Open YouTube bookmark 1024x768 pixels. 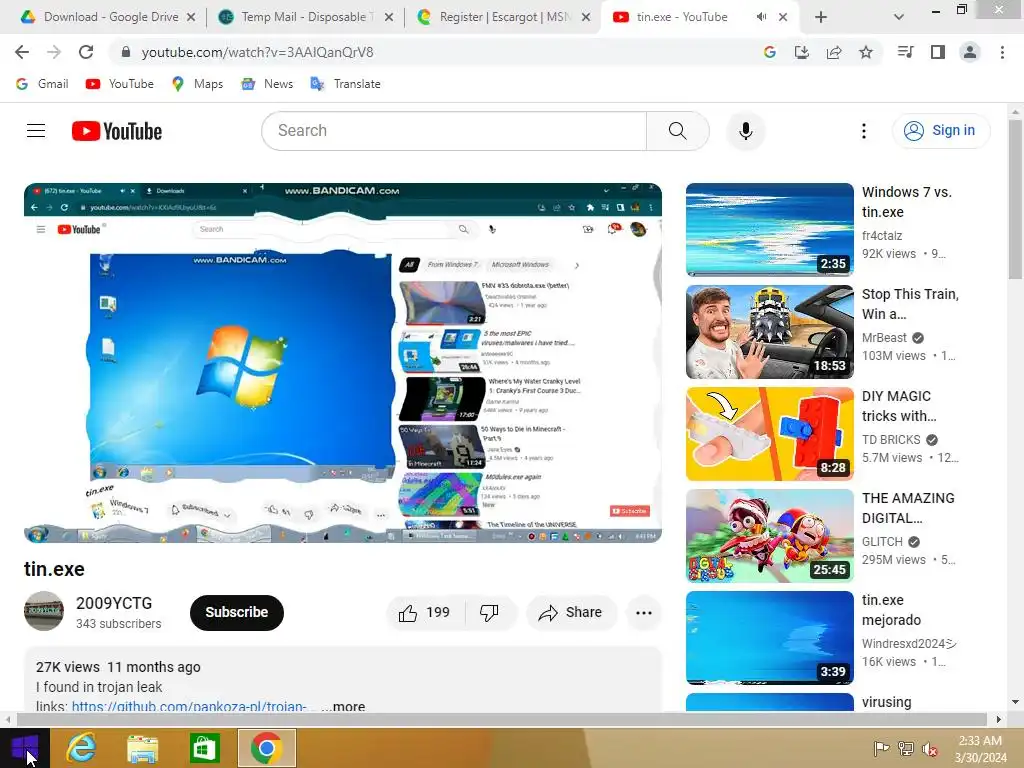coord(120,84)
